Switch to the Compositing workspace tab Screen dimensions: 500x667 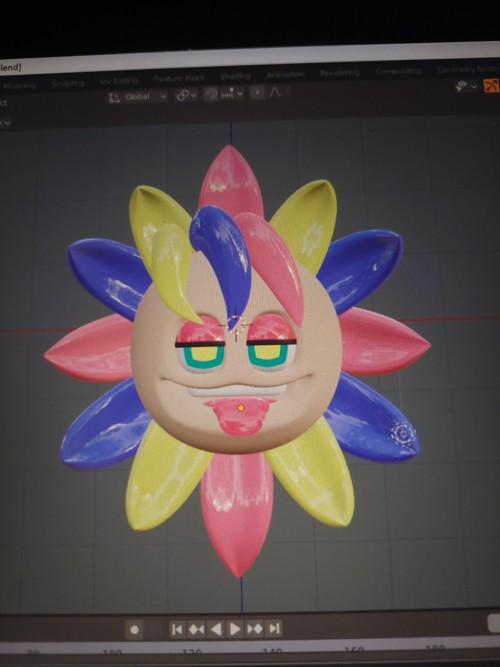(398, 71)
